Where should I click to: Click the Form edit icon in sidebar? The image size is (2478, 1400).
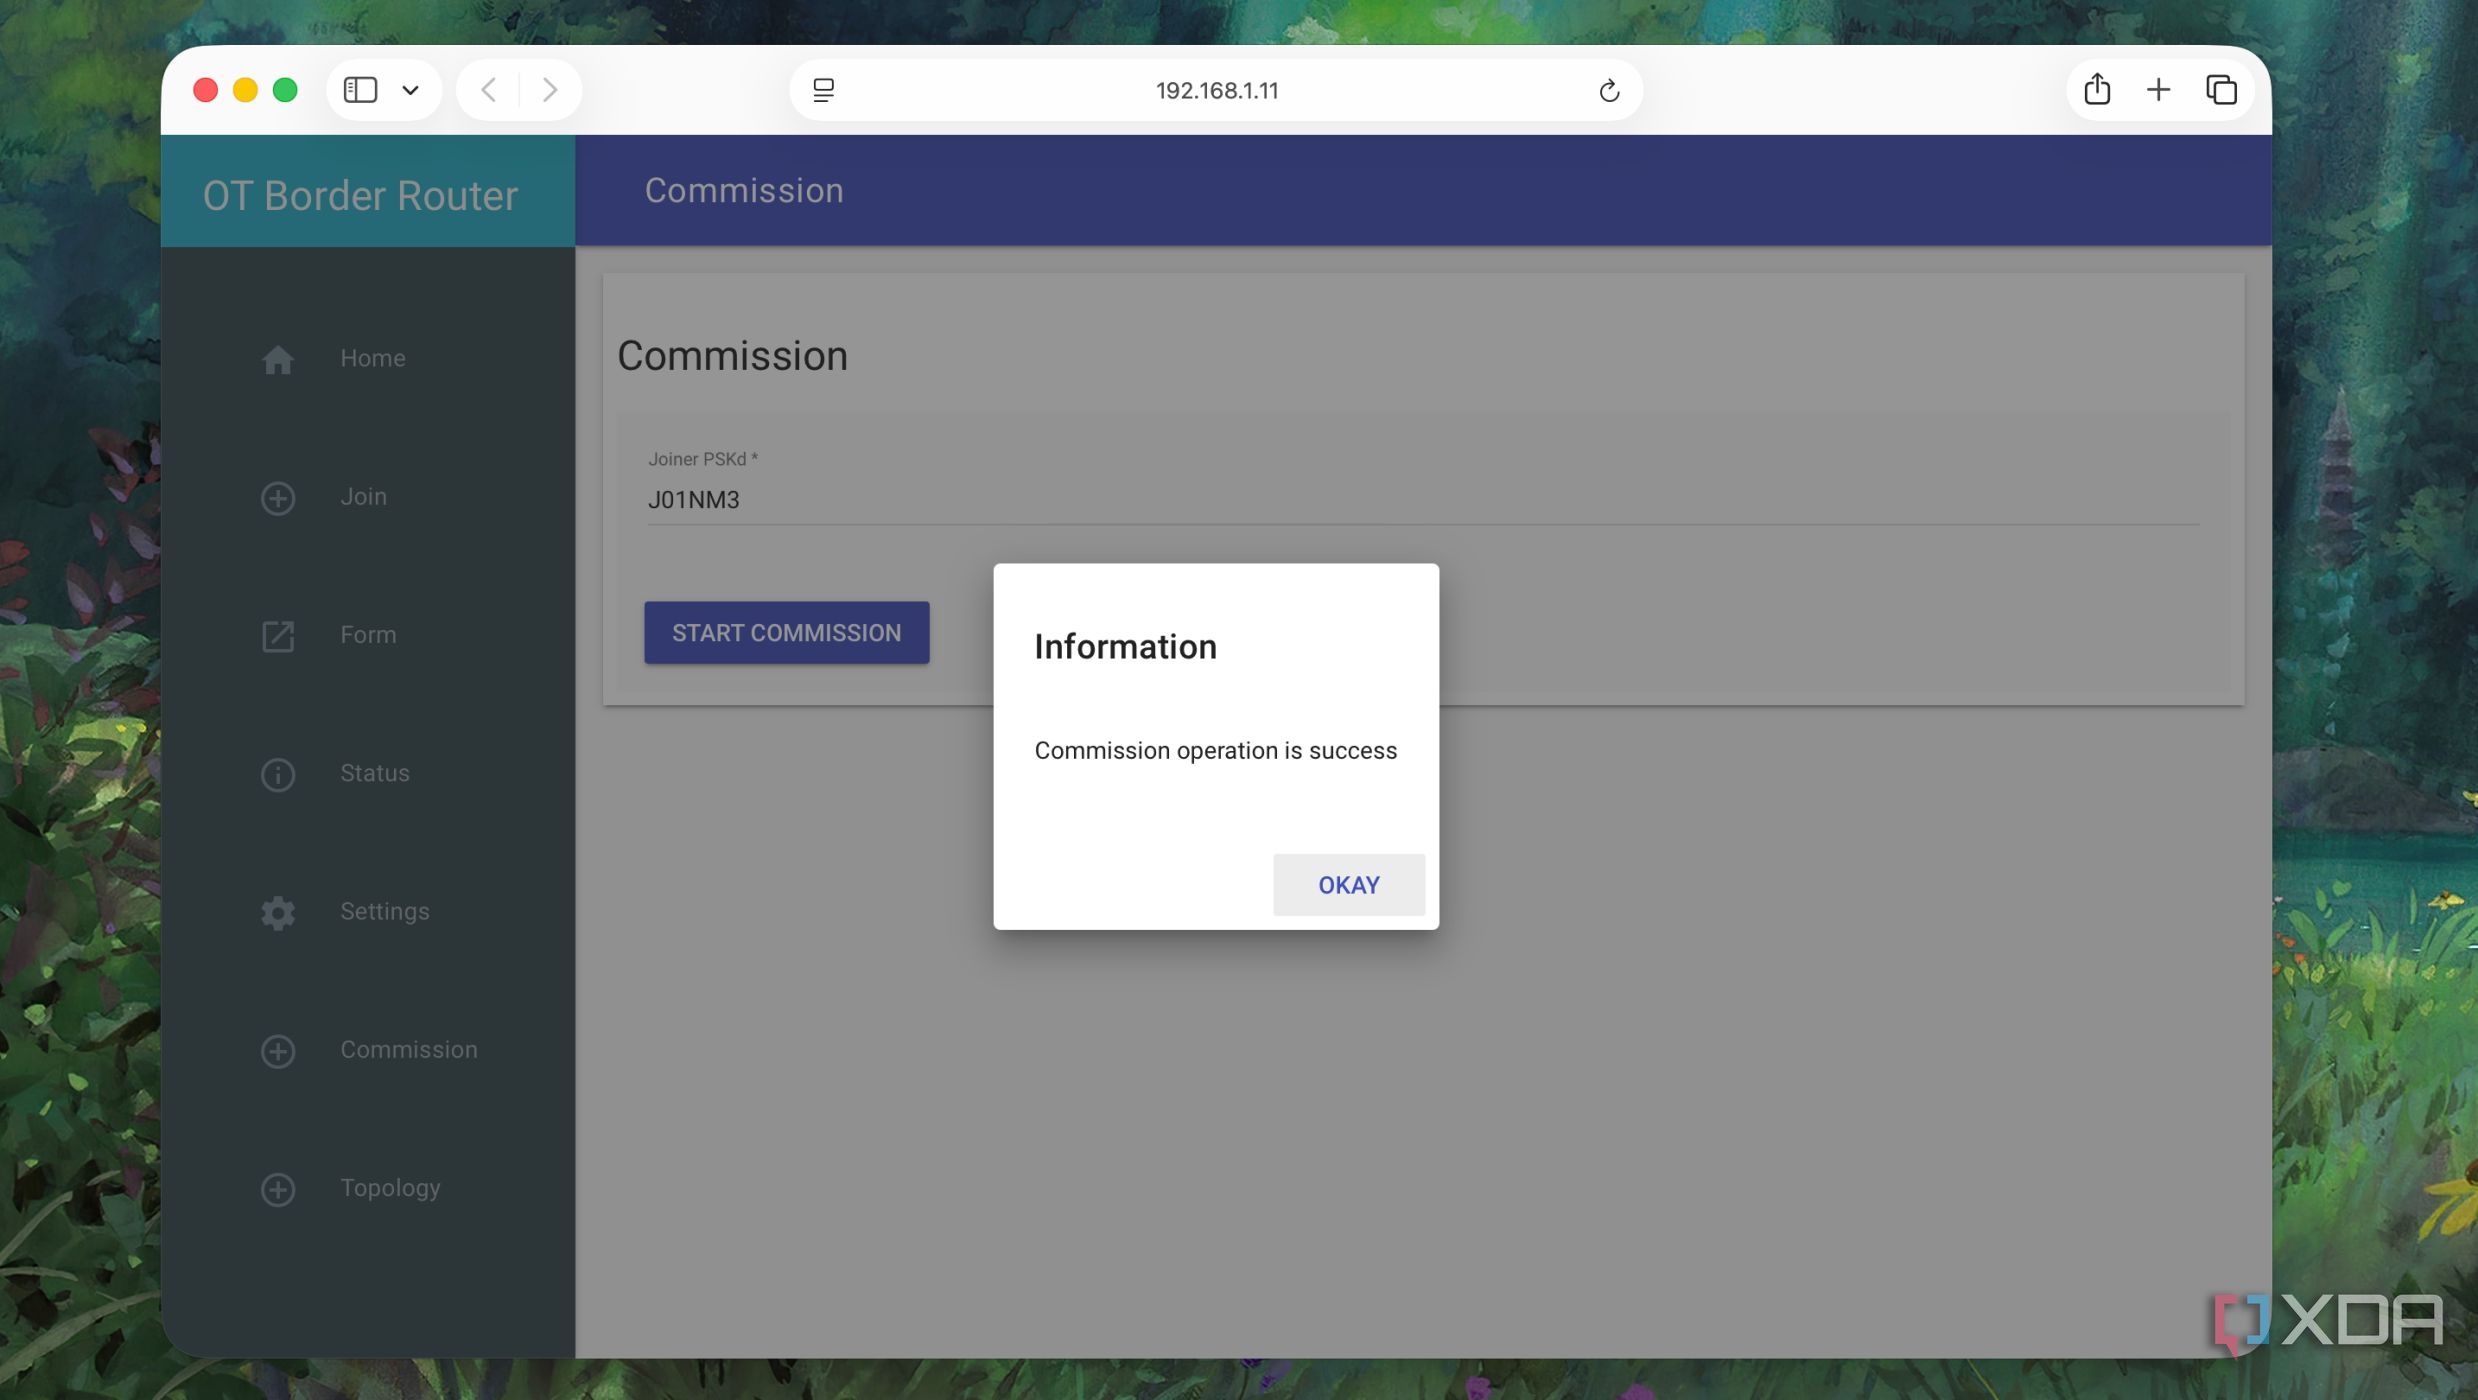(278, 636)
